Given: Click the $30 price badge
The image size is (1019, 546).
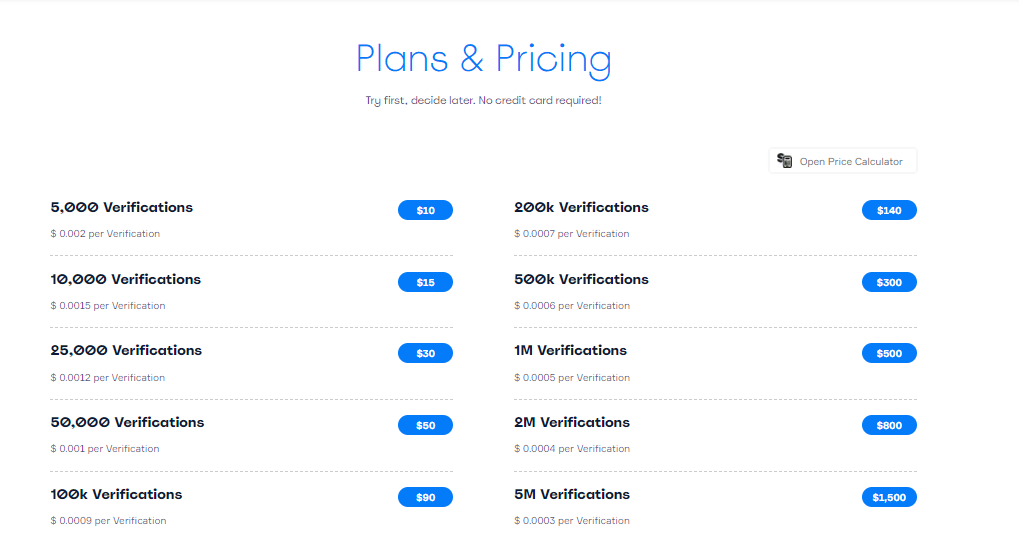Looking at the screenshot, I should pyautogui.click(x=425, y=353).
